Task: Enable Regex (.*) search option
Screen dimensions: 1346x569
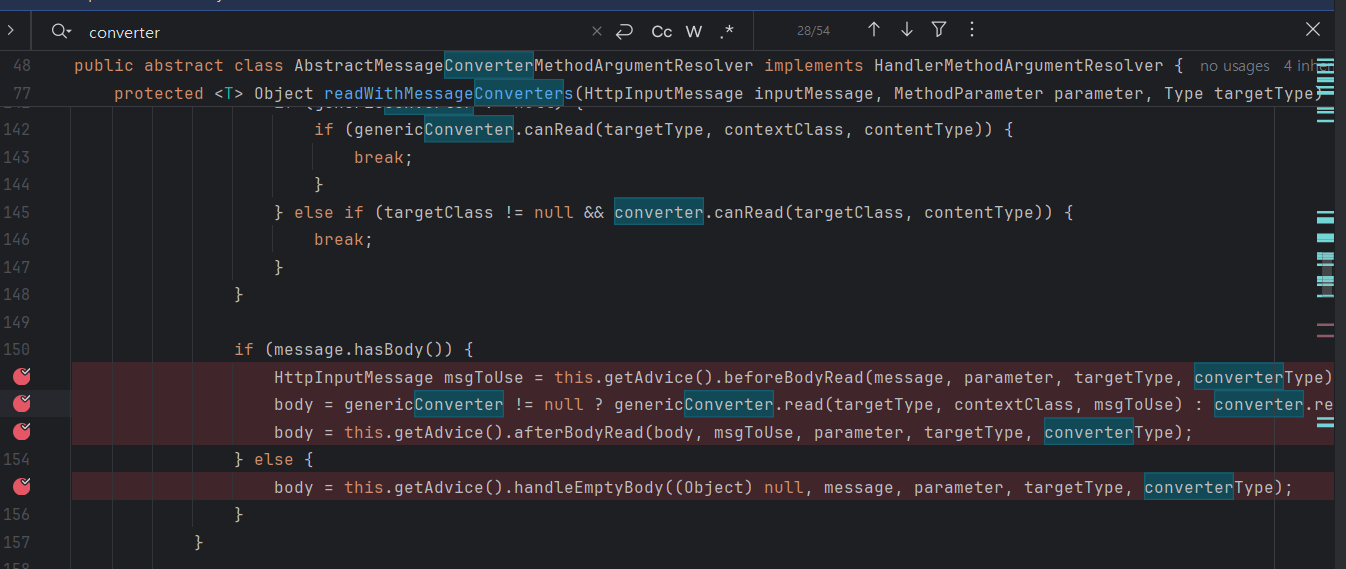Action: tap(727, 31)
